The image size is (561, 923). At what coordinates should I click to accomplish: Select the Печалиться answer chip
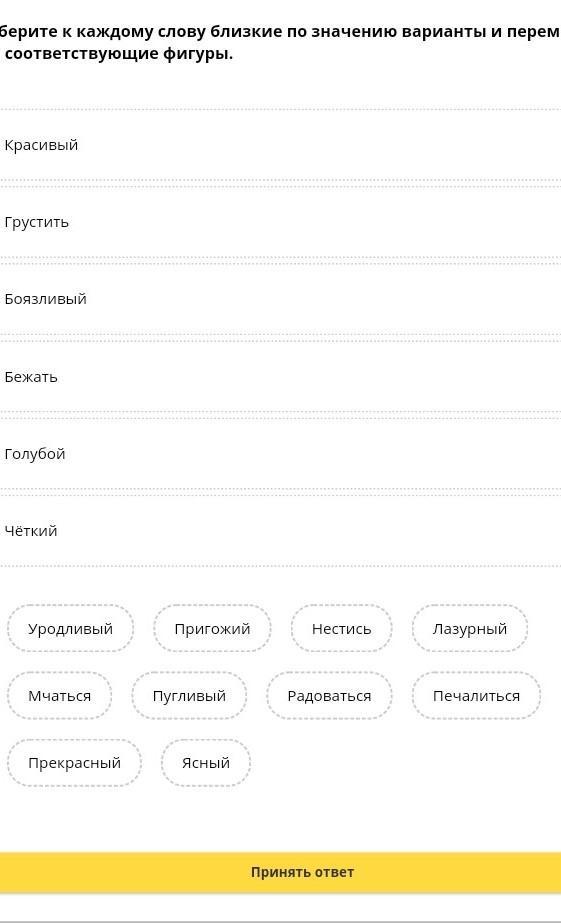pos(476,696)
